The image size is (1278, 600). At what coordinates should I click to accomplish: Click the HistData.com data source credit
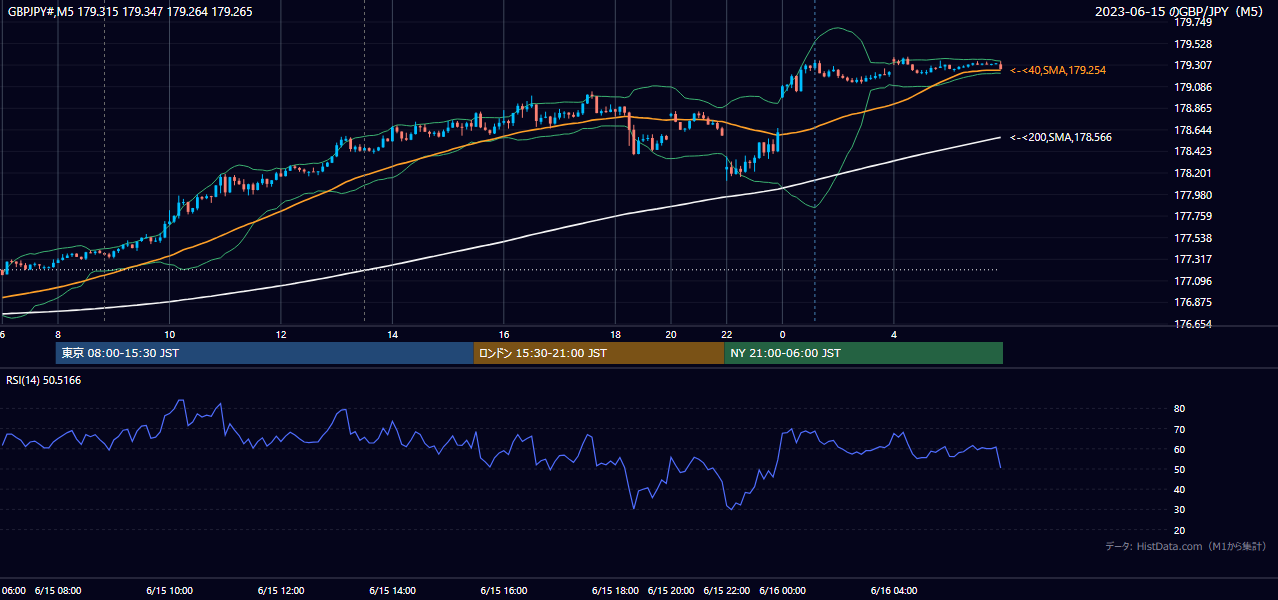[1186, 546]
